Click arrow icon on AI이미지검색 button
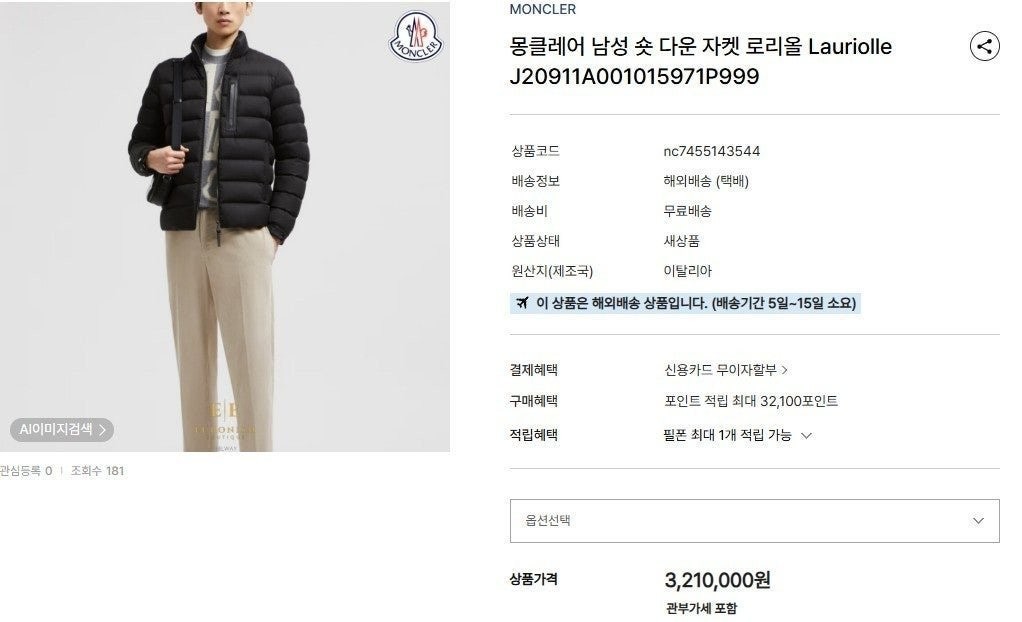 (102, 430)
